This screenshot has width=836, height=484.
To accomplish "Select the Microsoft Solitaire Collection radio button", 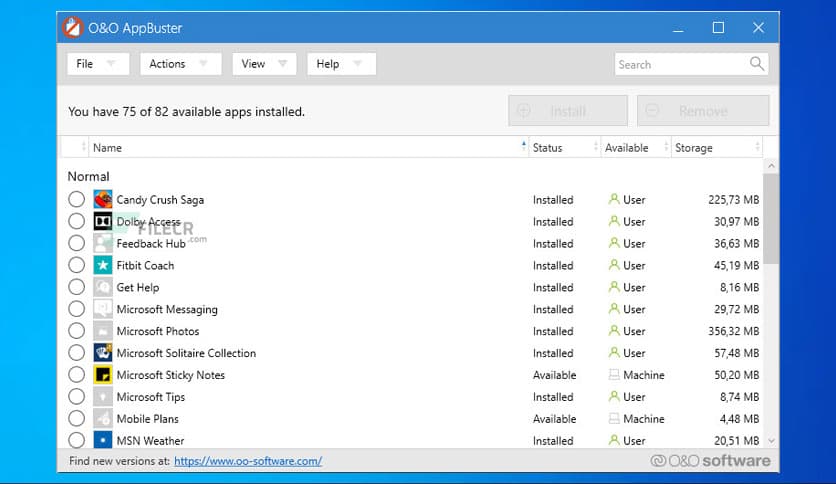I will (x=76, y=352).
